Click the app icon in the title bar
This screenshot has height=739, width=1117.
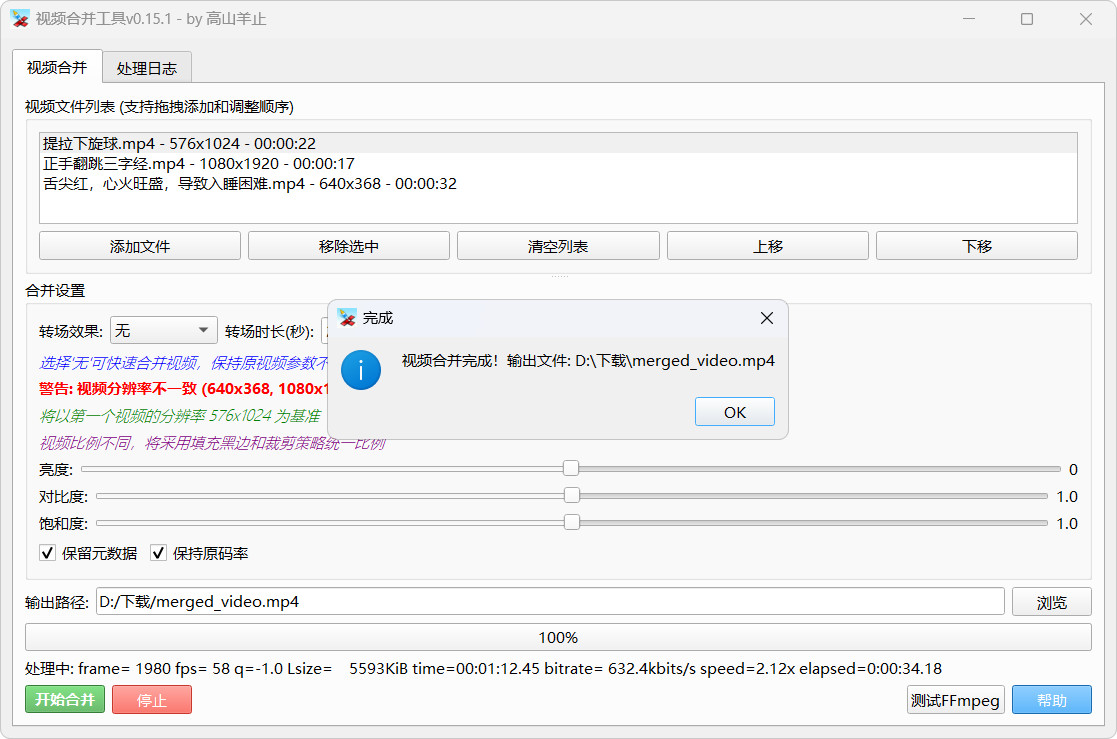[x=20, y=19]
